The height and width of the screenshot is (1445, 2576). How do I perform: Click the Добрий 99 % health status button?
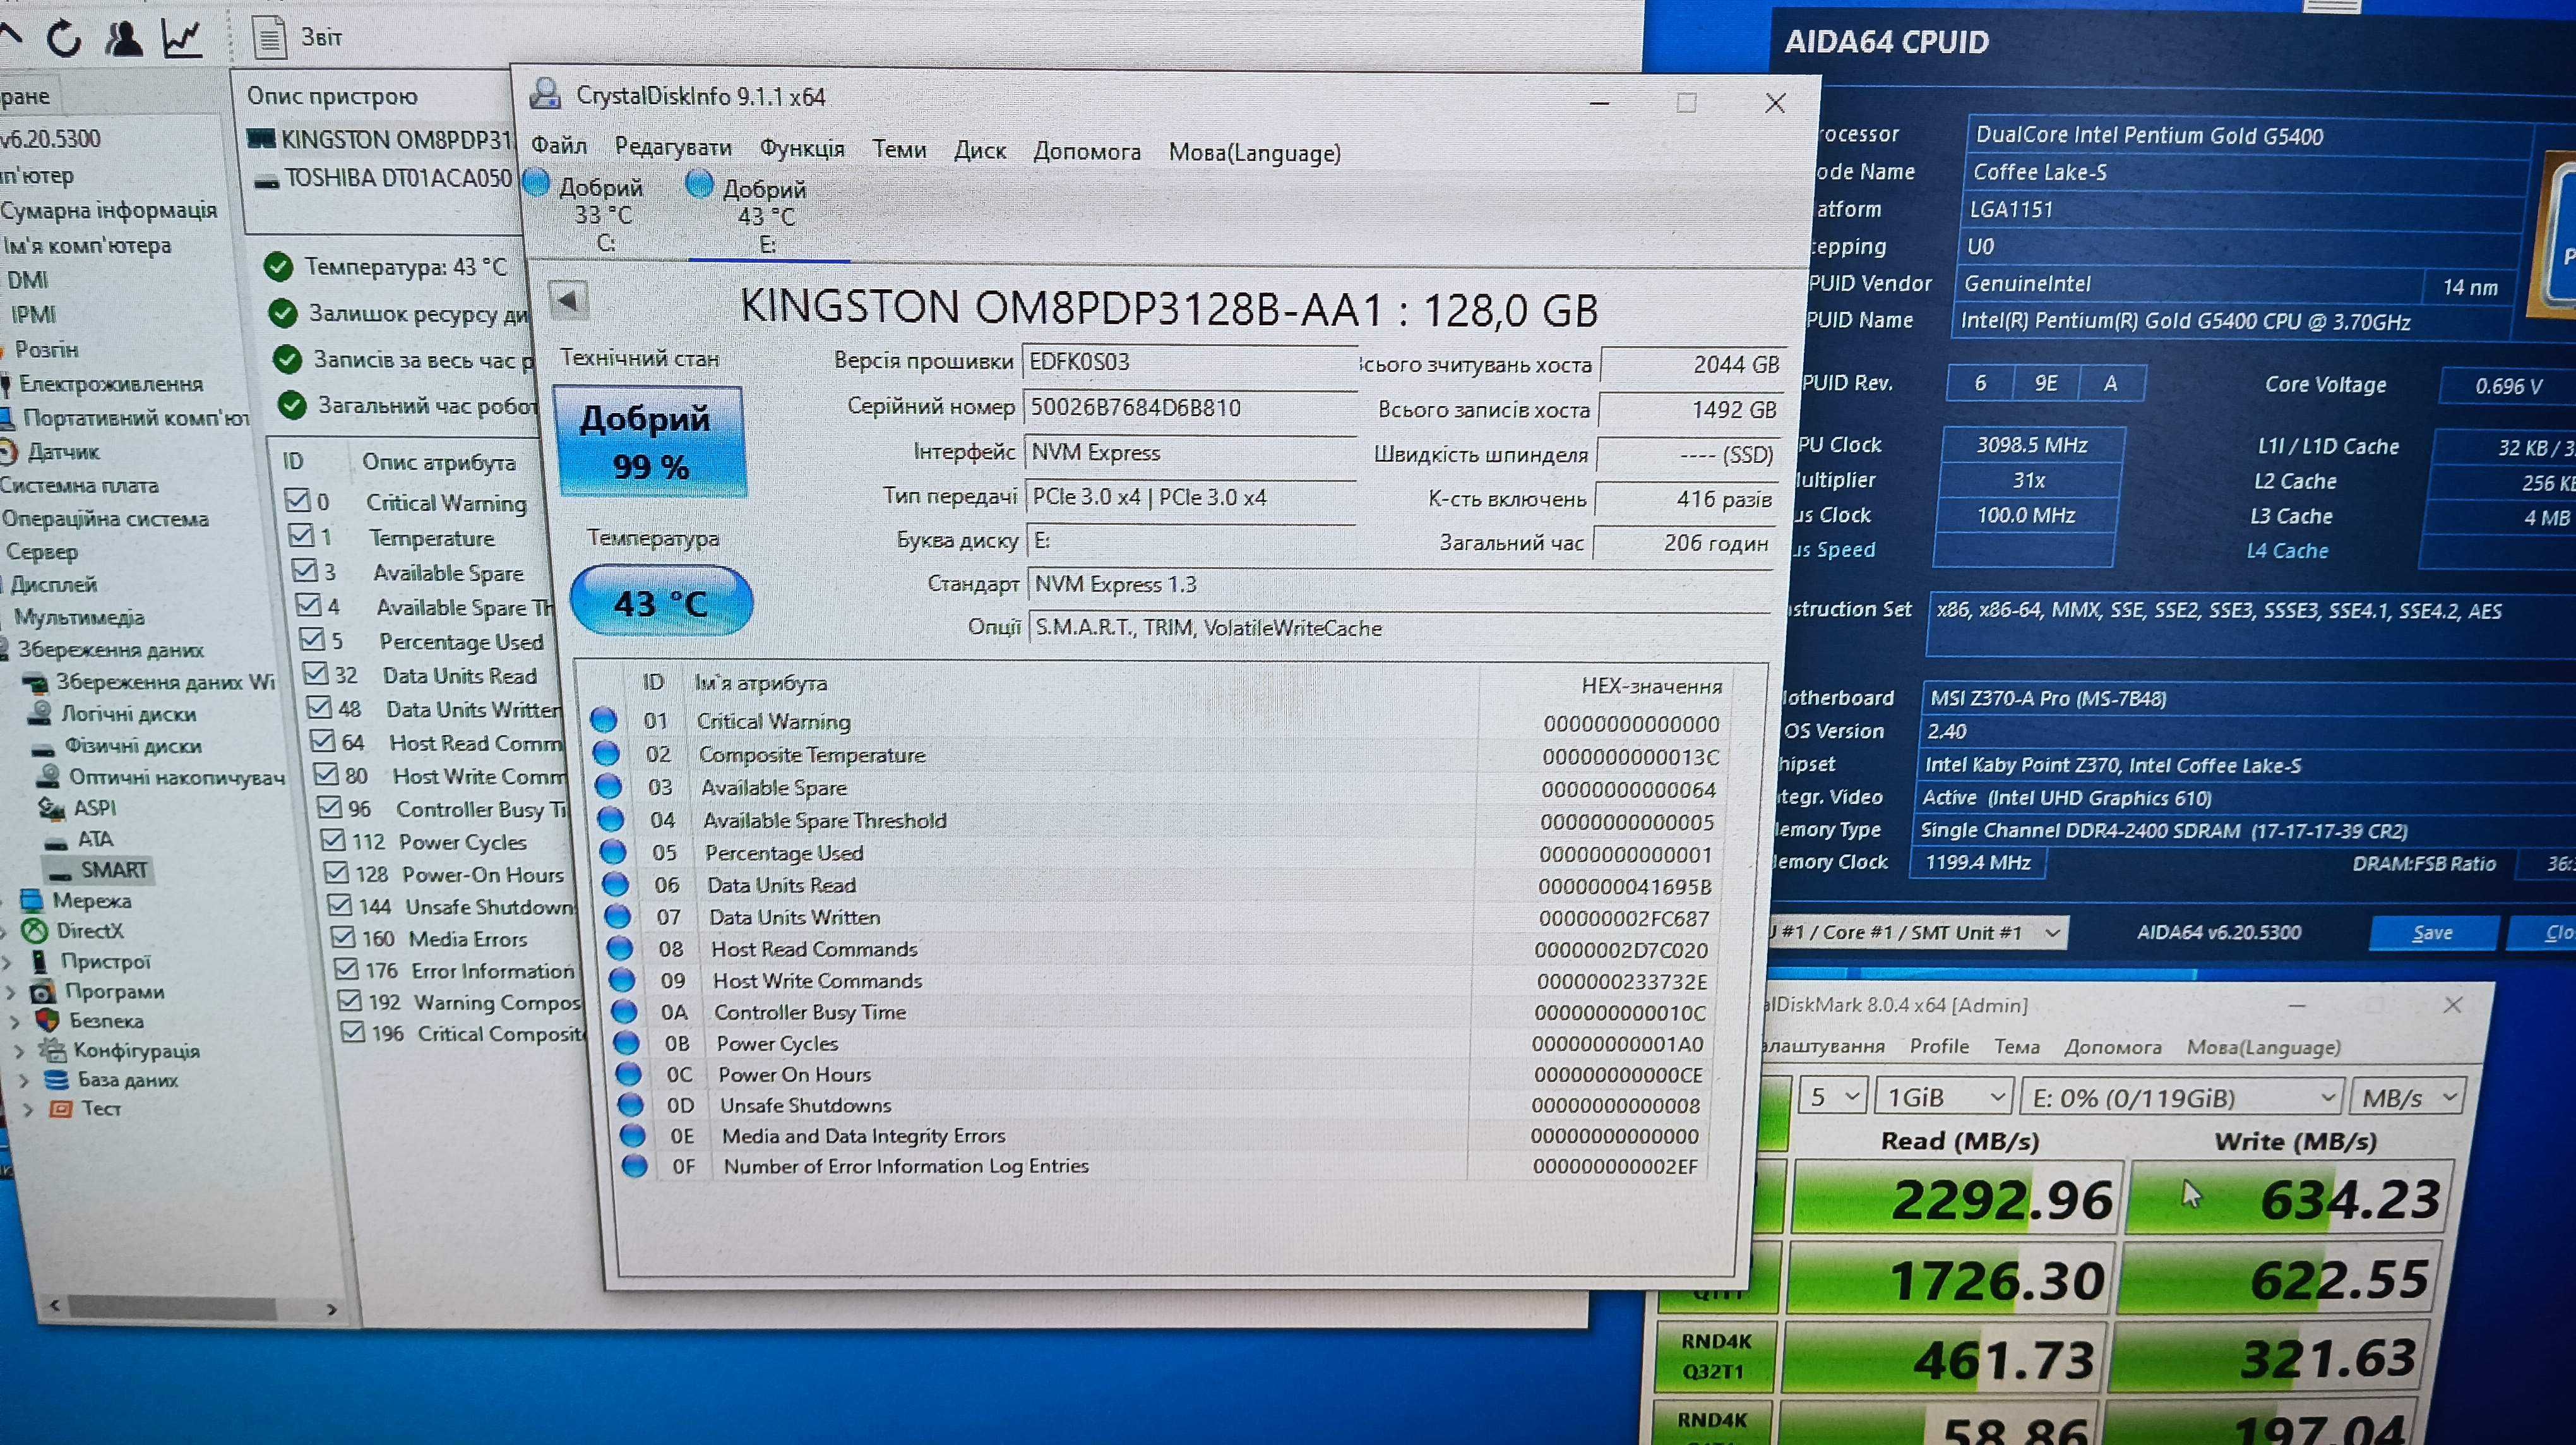[651, 441]
